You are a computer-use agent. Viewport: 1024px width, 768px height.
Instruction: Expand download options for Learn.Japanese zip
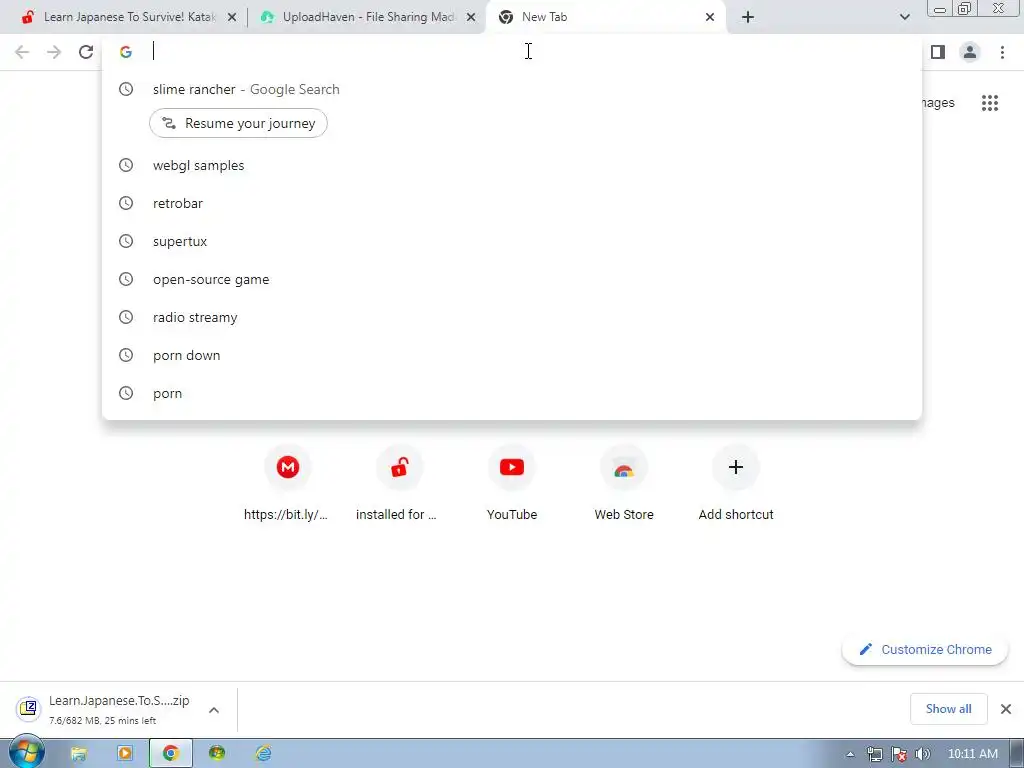point(214,710)
